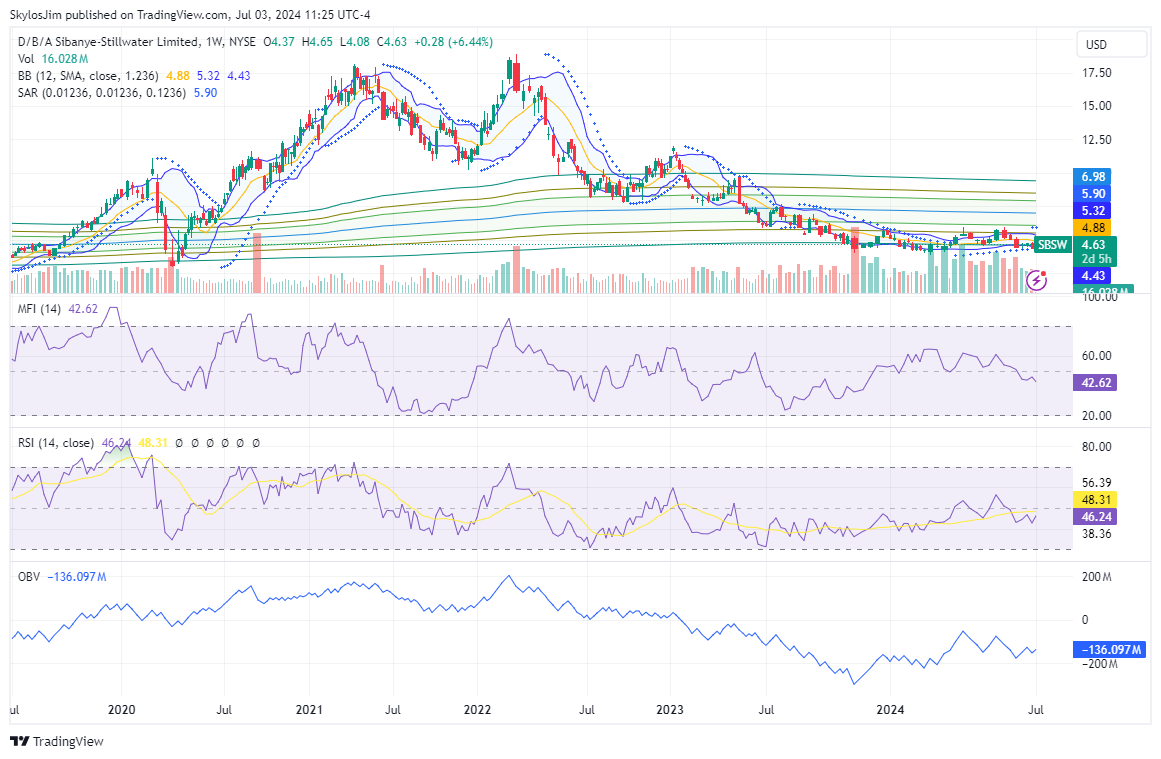Click the SkylosJim published on TradingView.com header
This screenshot has height=759, width=1161.
click(190, 15)
